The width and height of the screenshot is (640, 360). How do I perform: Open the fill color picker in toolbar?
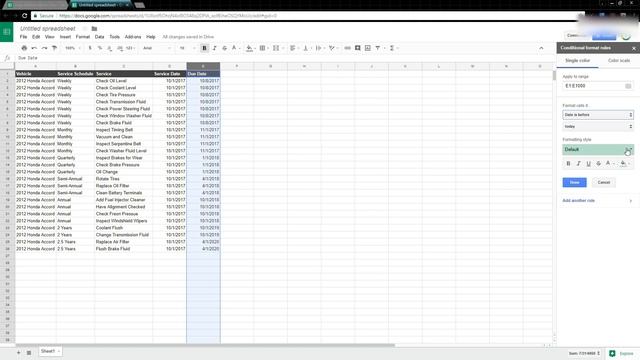[249, 48]
